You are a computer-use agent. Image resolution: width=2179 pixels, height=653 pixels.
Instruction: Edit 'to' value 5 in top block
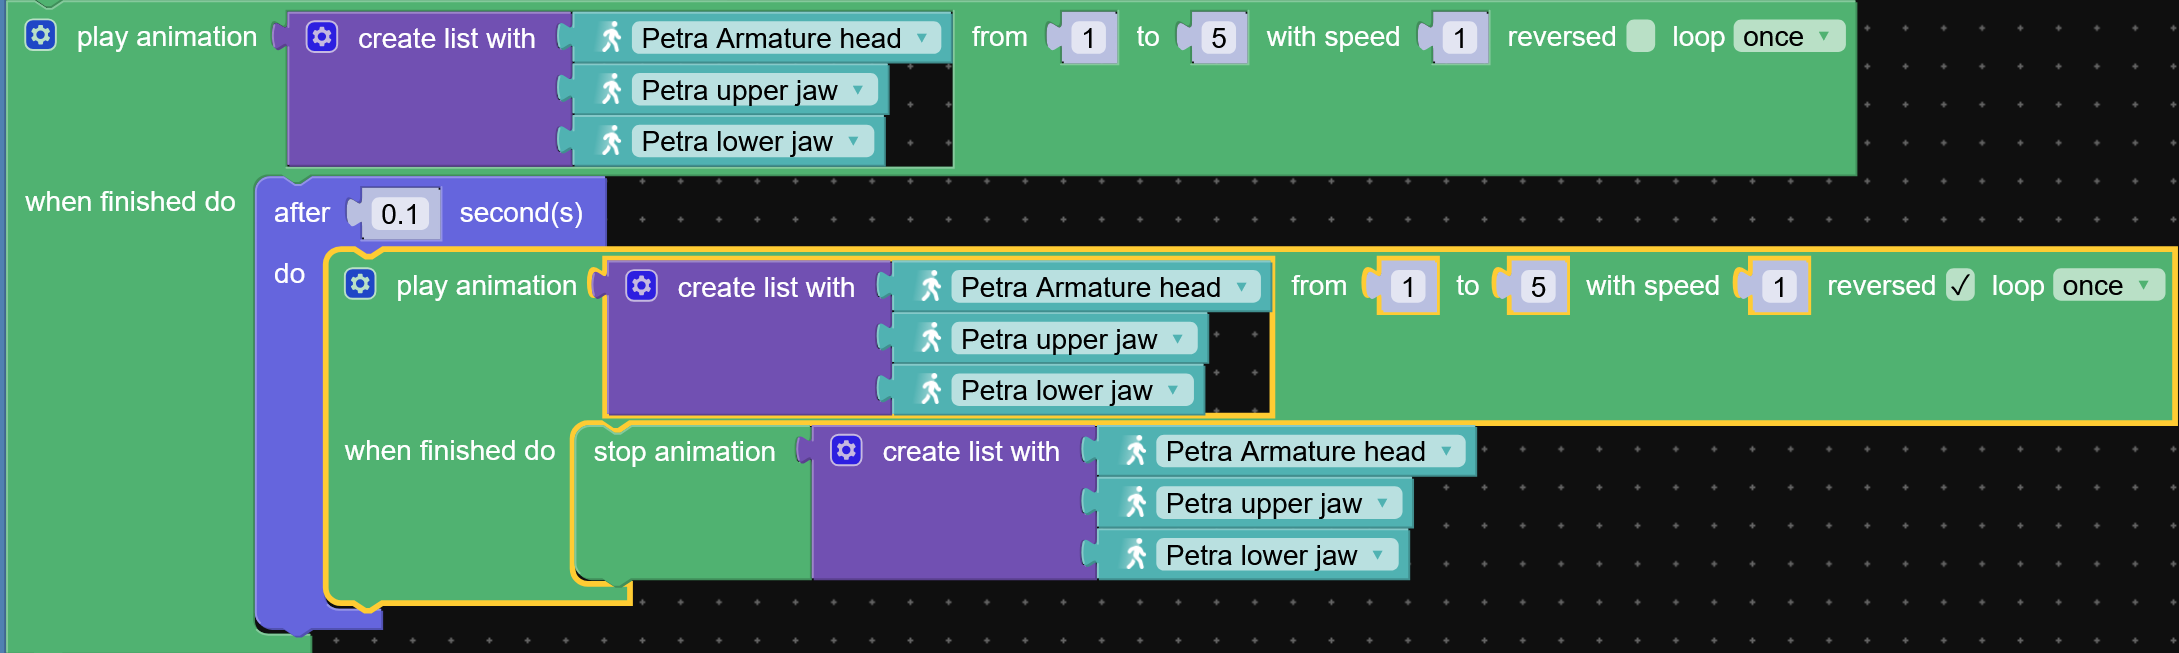[x=1218, y=38]
